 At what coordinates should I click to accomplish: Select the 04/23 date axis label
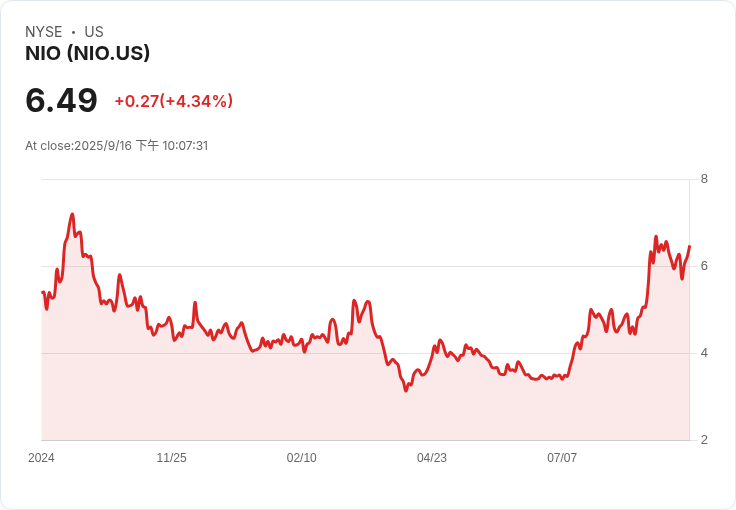pyautogui.click(x=431, y=458)
